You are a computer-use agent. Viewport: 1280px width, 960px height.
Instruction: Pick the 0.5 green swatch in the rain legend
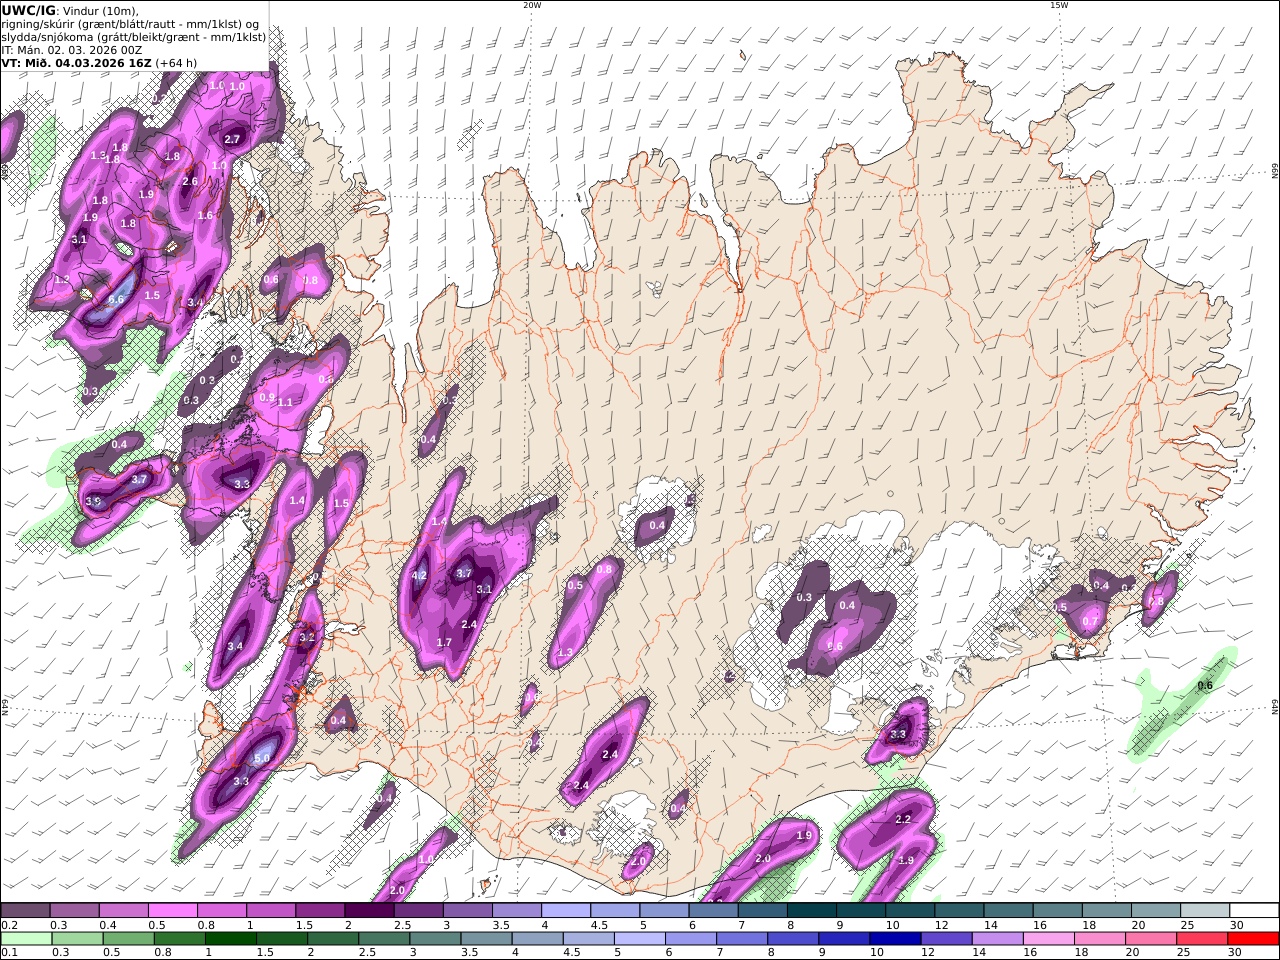click(x=127, y=939)
